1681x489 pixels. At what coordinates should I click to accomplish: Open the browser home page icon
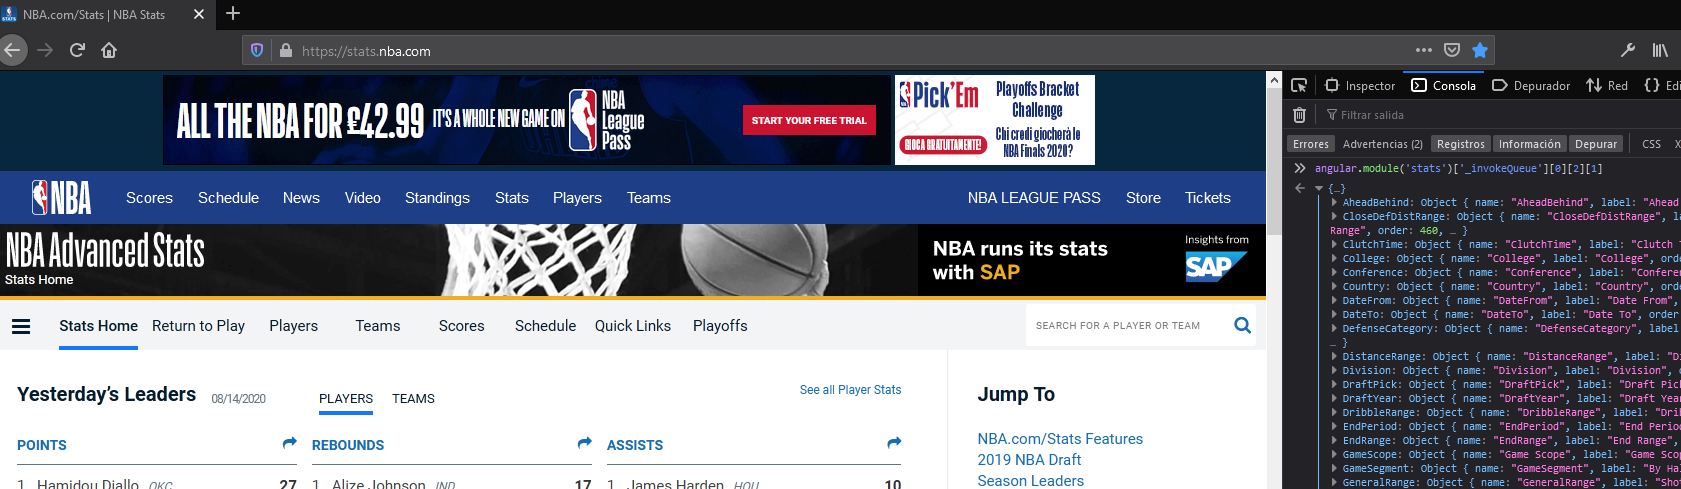[x=109, y=50]
